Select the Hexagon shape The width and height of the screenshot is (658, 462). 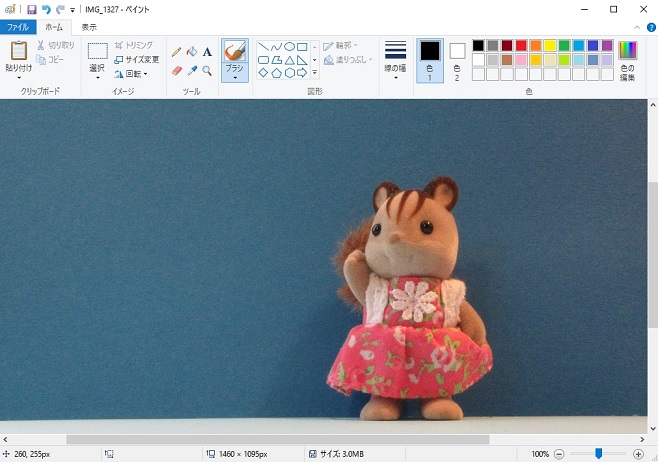(289, 73)
